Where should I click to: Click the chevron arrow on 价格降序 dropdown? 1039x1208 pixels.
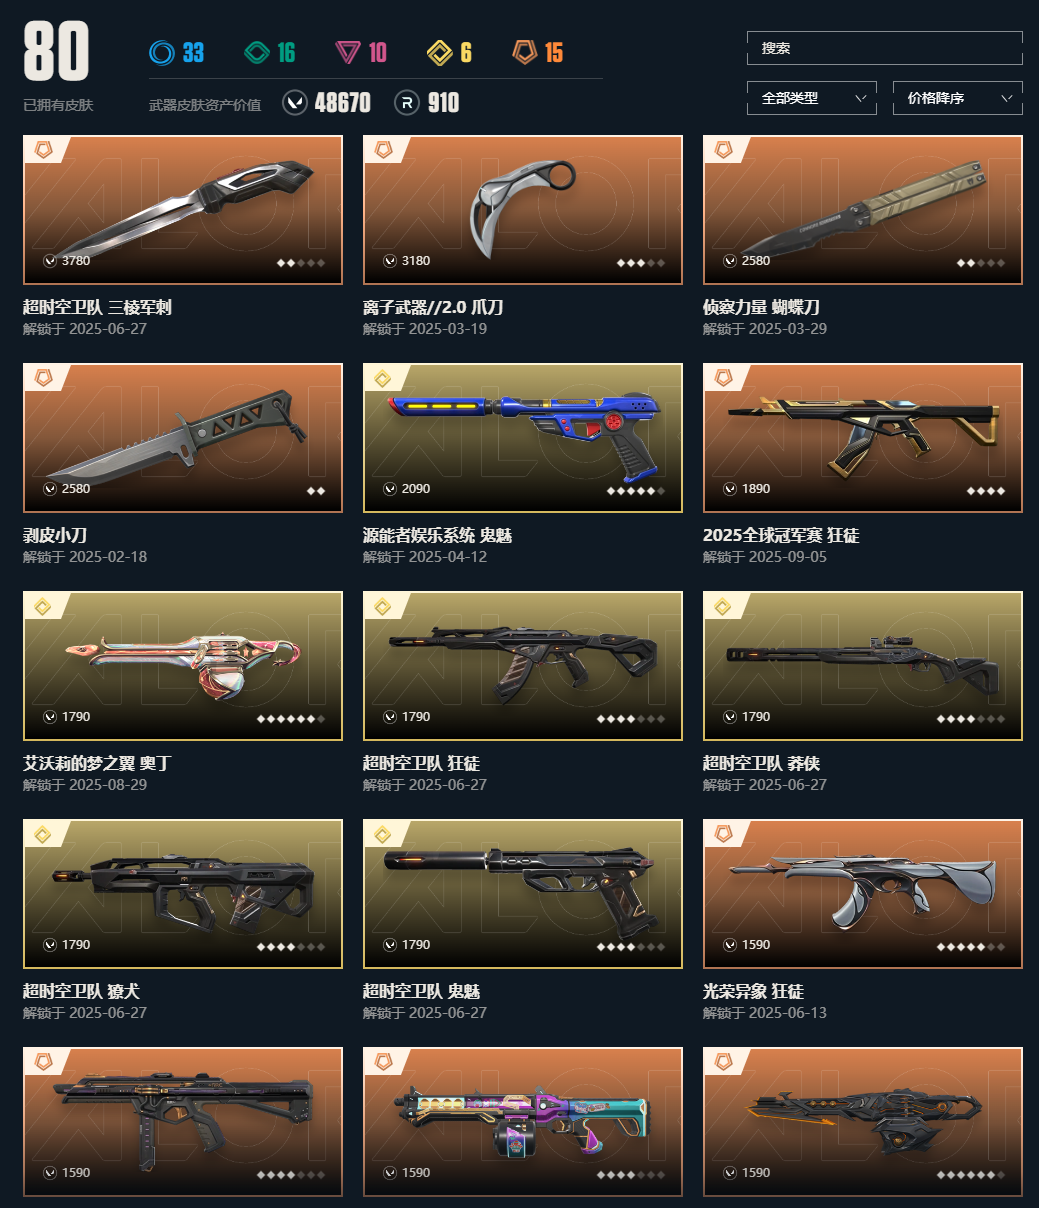[x=1007, y=98]
